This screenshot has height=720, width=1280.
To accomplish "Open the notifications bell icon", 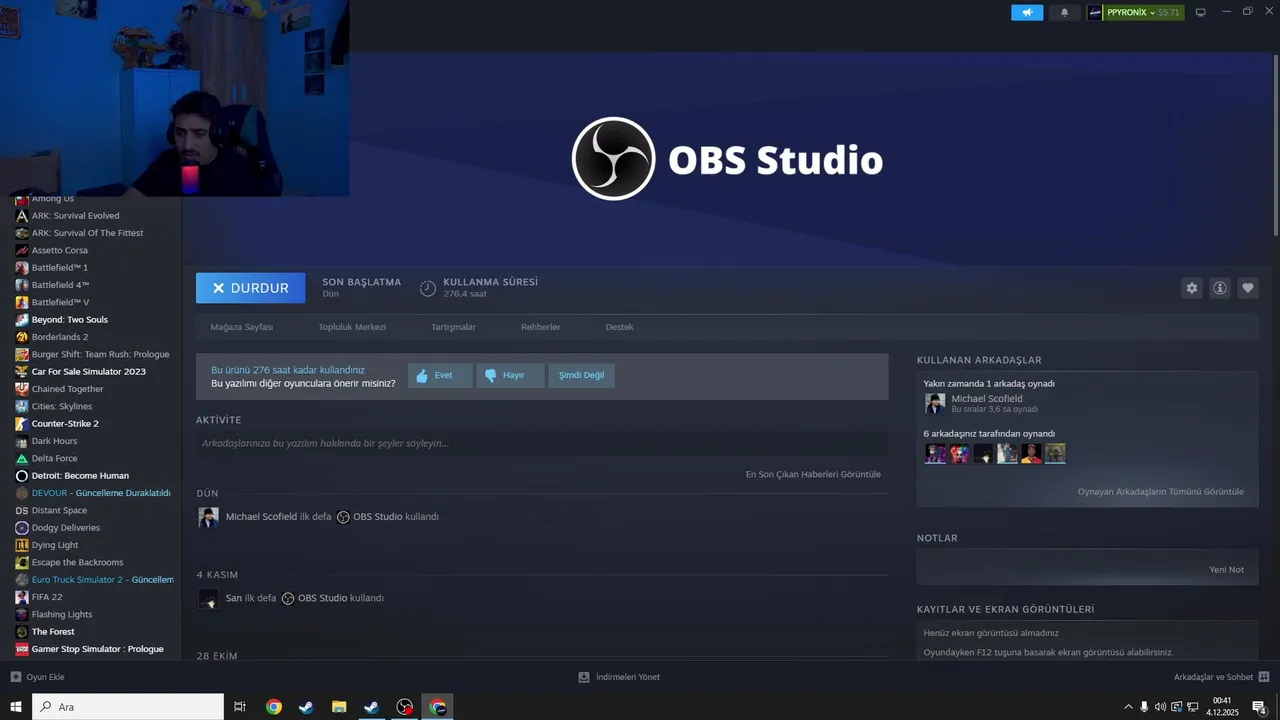I will (1064, 12).
